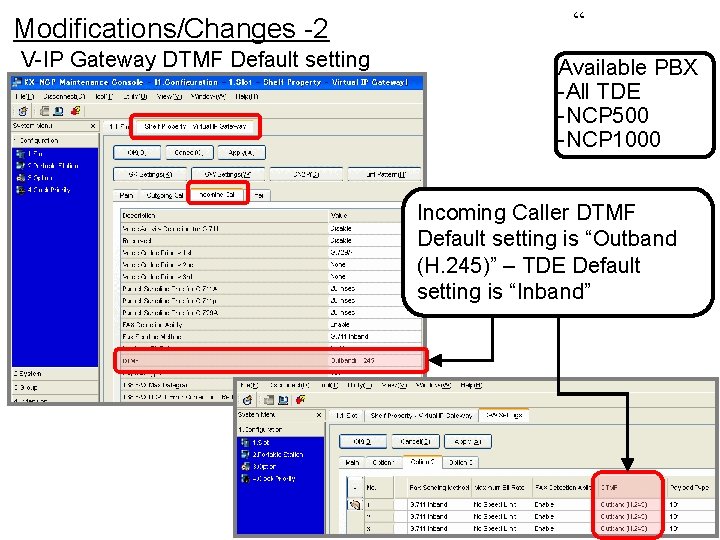Click Cancel in the GW Settings window
Screen dimensions: 720x540
415,442
